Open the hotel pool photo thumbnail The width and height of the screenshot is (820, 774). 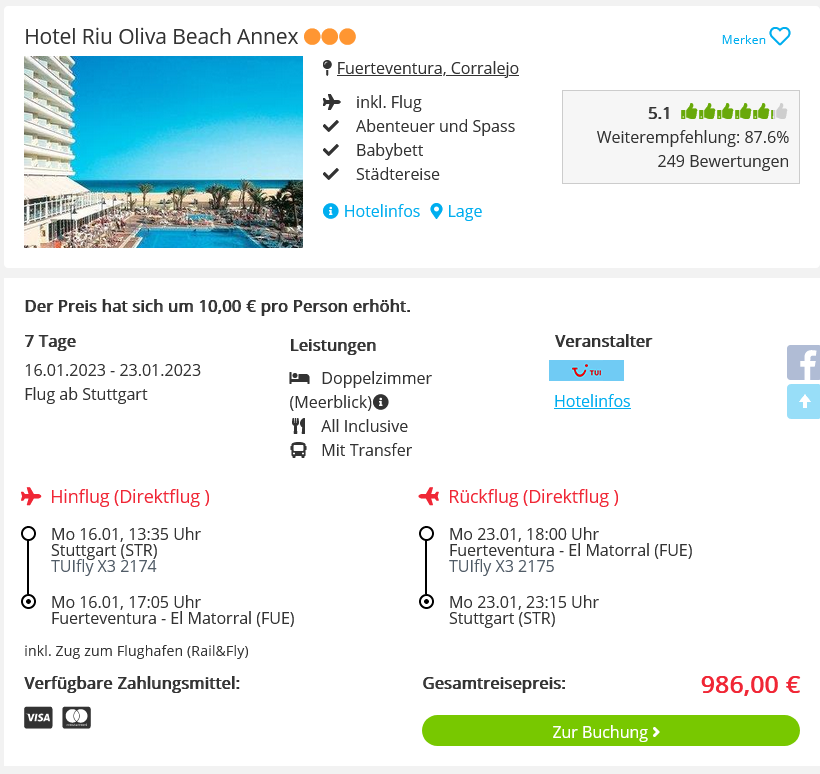(x=163, y=152)
